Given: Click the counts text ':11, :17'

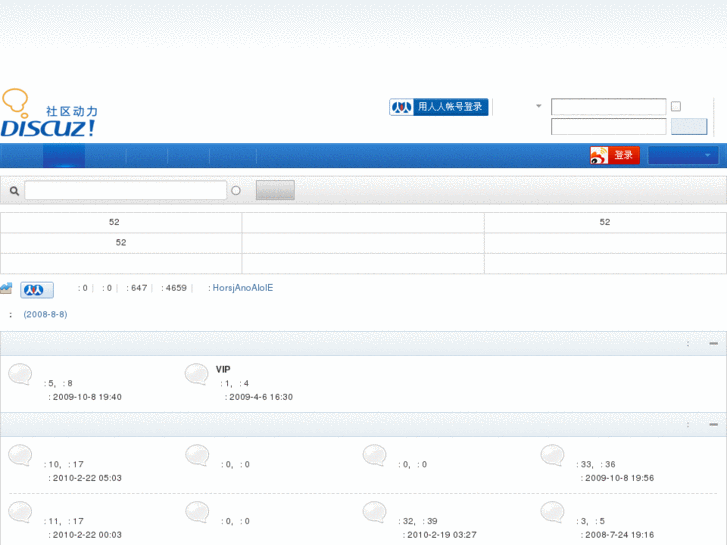Looking at the screenshot, I should tap(64, 521).
